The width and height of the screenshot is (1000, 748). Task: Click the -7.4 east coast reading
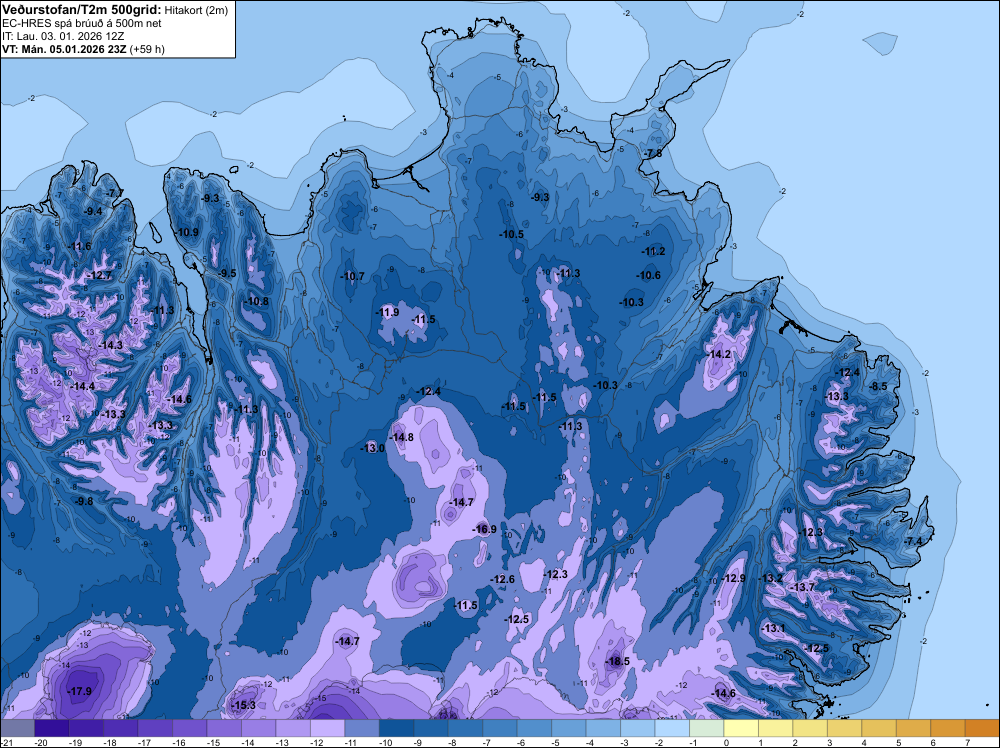913,541
